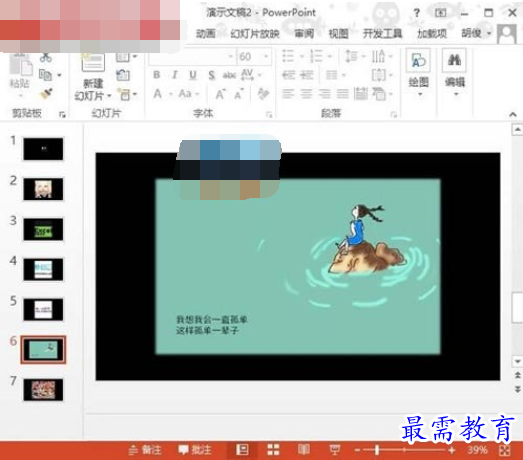The image size is (523, 460).
Task: Open the 编辑 editing group
Action: [455, 73]
